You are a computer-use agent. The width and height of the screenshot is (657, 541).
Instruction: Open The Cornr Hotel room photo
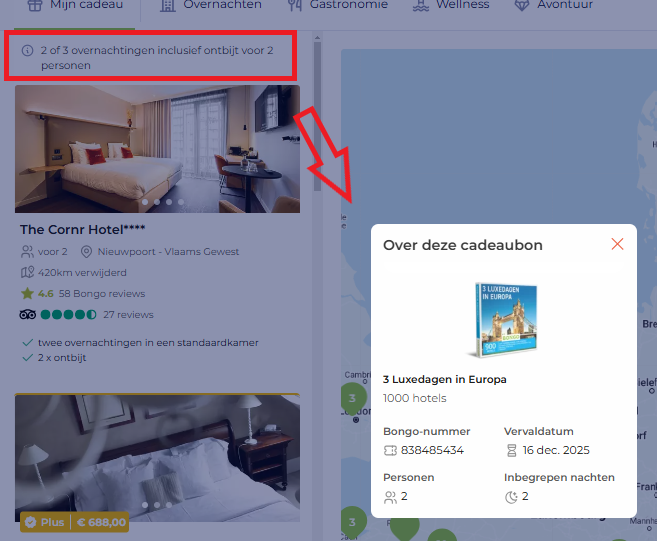pos(158,149)
